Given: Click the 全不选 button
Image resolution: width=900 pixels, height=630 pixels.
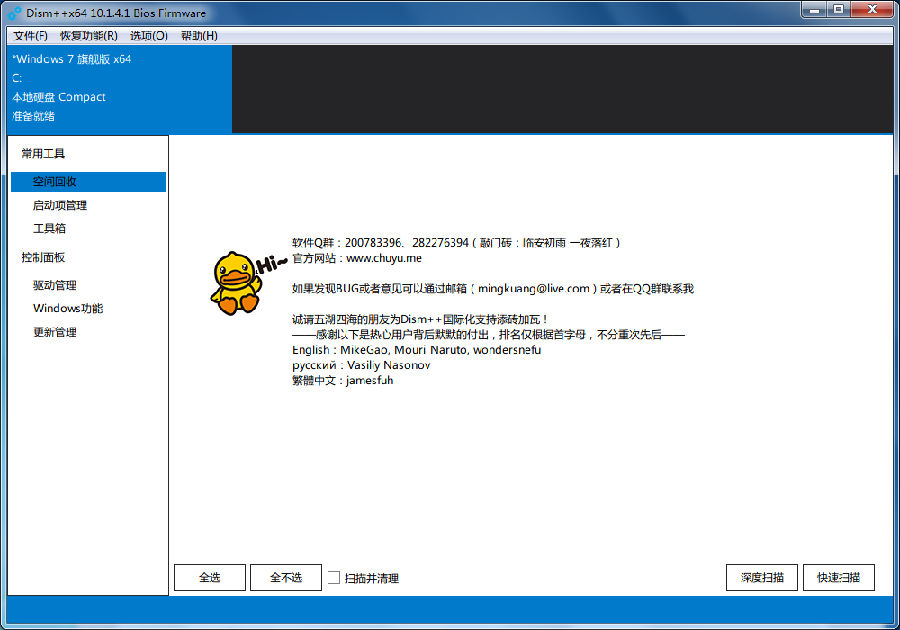Looking at the screenshot, I should tap(286, 577).
